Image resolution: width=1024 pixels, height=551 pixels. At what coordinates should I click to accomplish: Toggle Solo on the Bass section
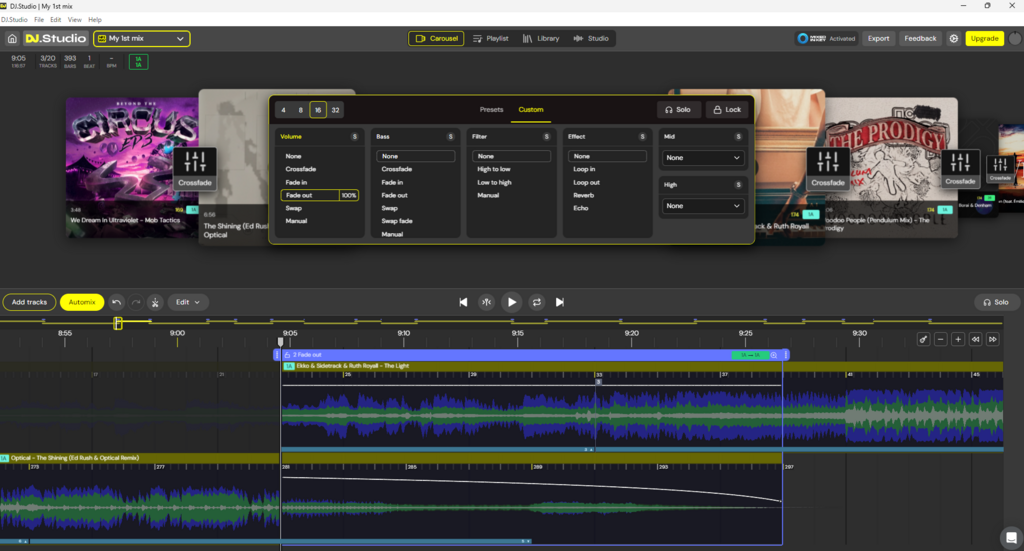point(451,136)
